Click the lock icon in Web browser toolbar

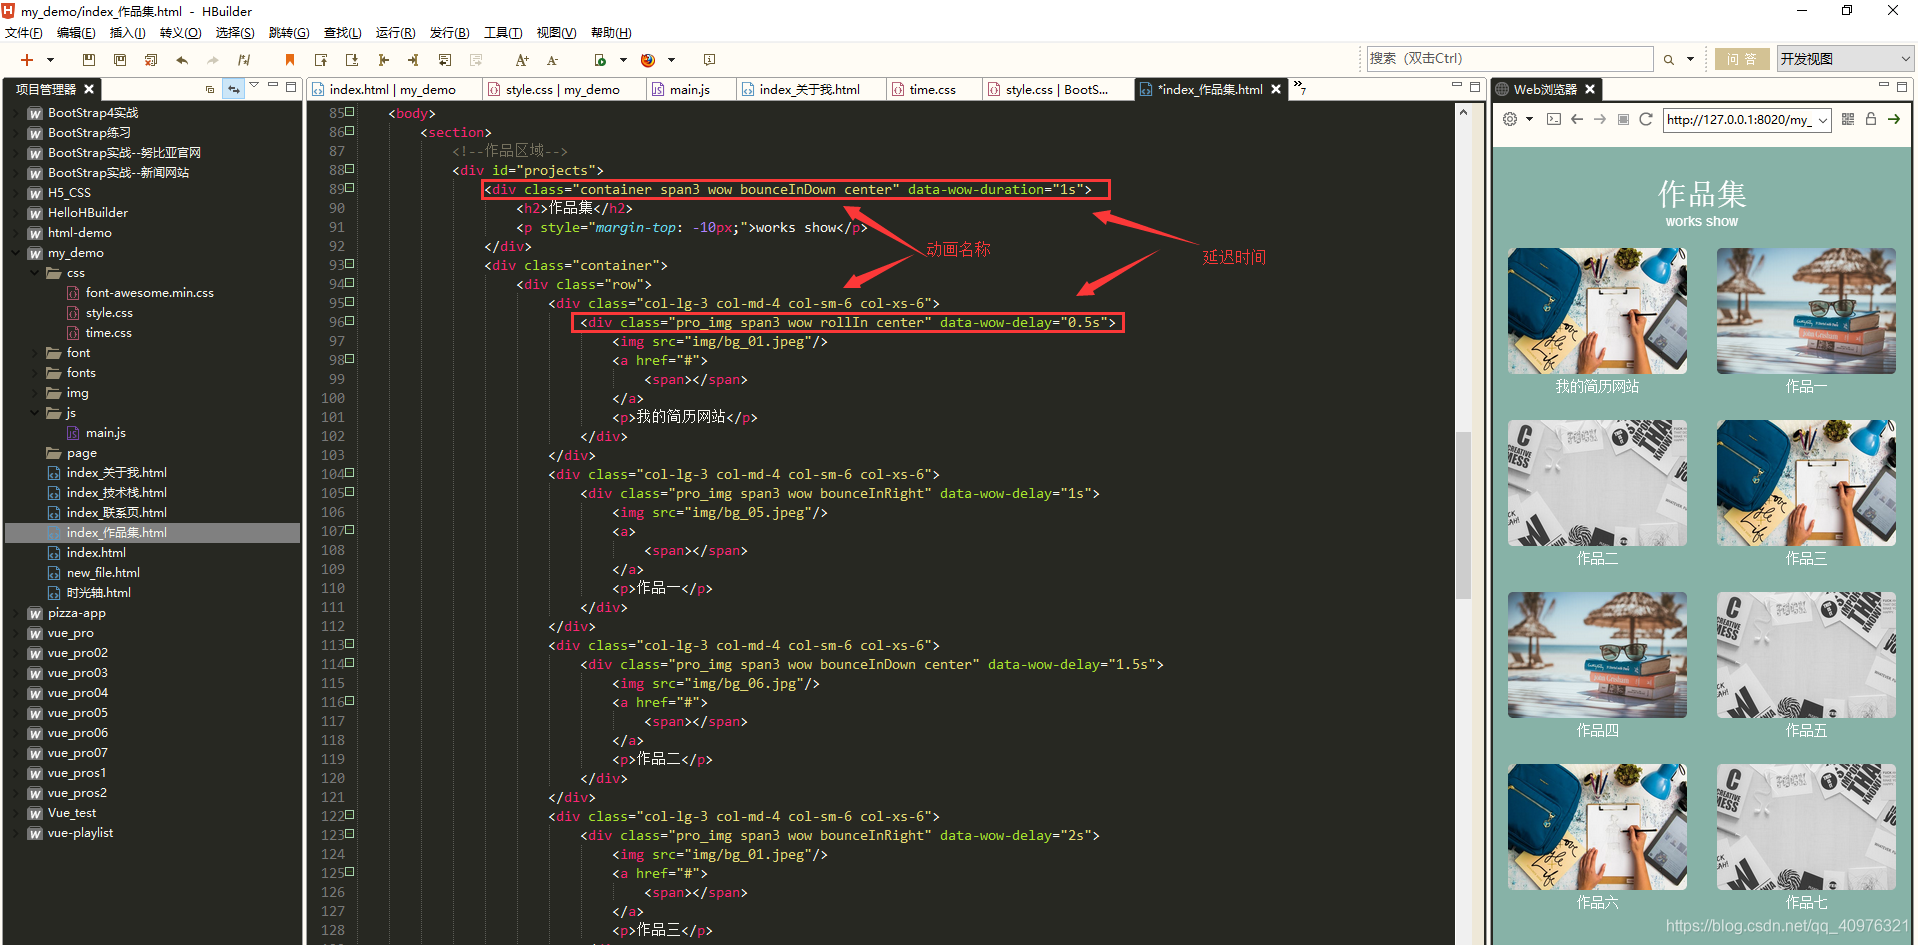point(1871,119)
